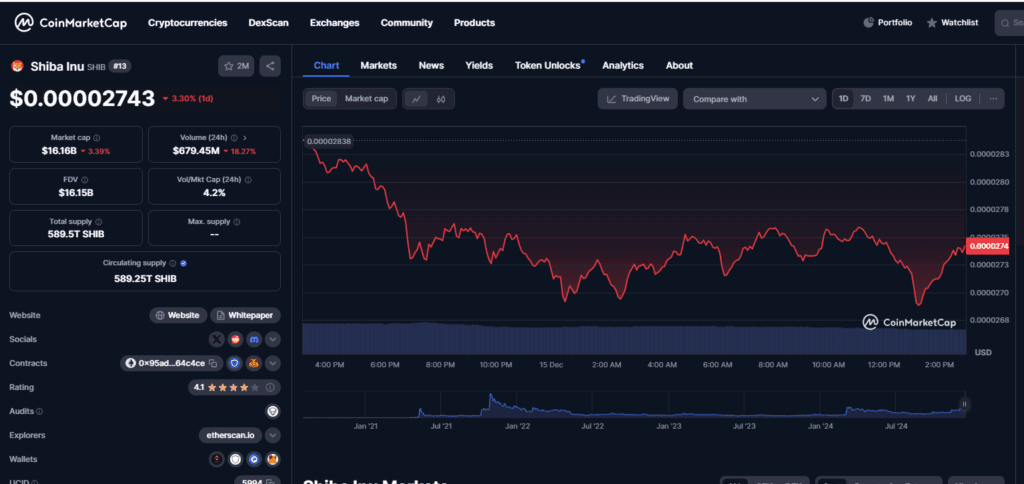This screenshot has width=1024, height=484.
Task: Open the Exchanges menu
Action: 334,23
